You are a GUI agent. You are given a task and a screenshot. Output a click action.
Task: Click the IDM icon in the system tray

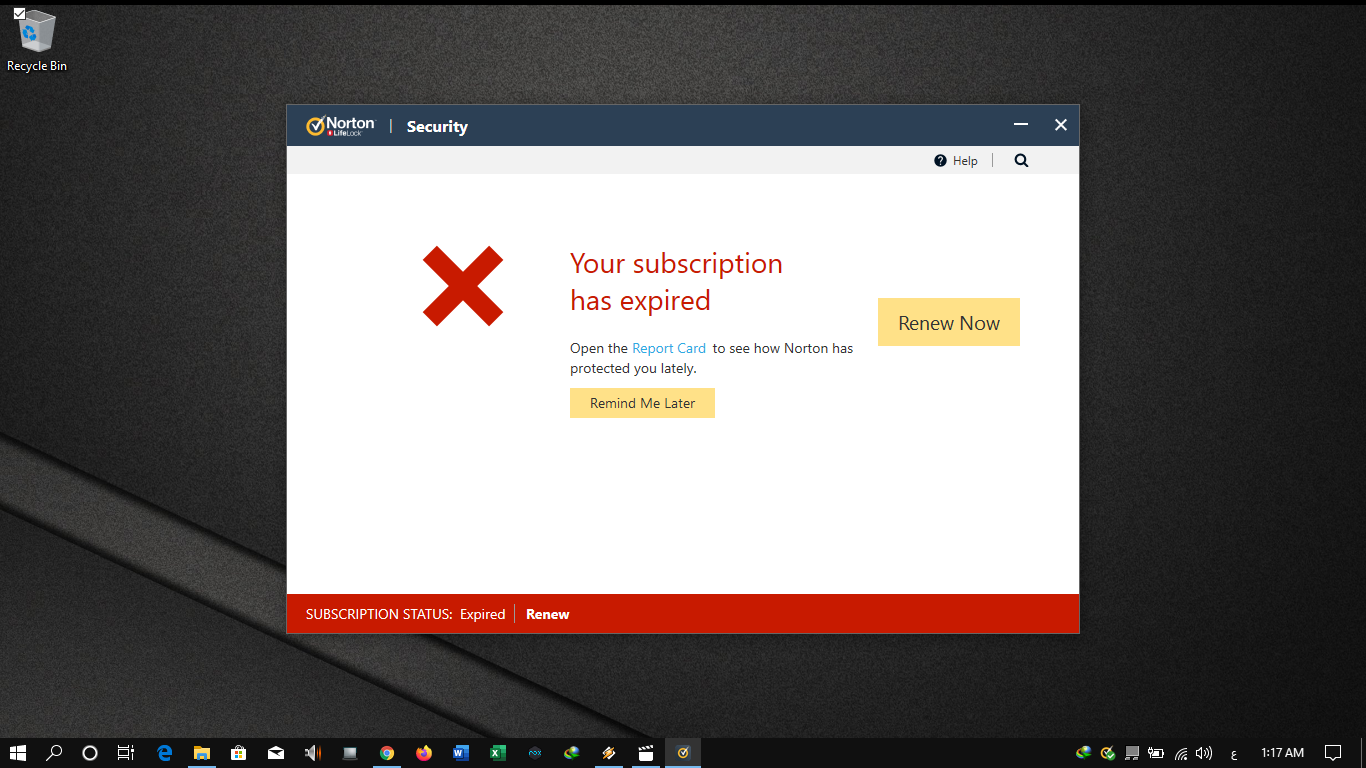coord(1083,753)
